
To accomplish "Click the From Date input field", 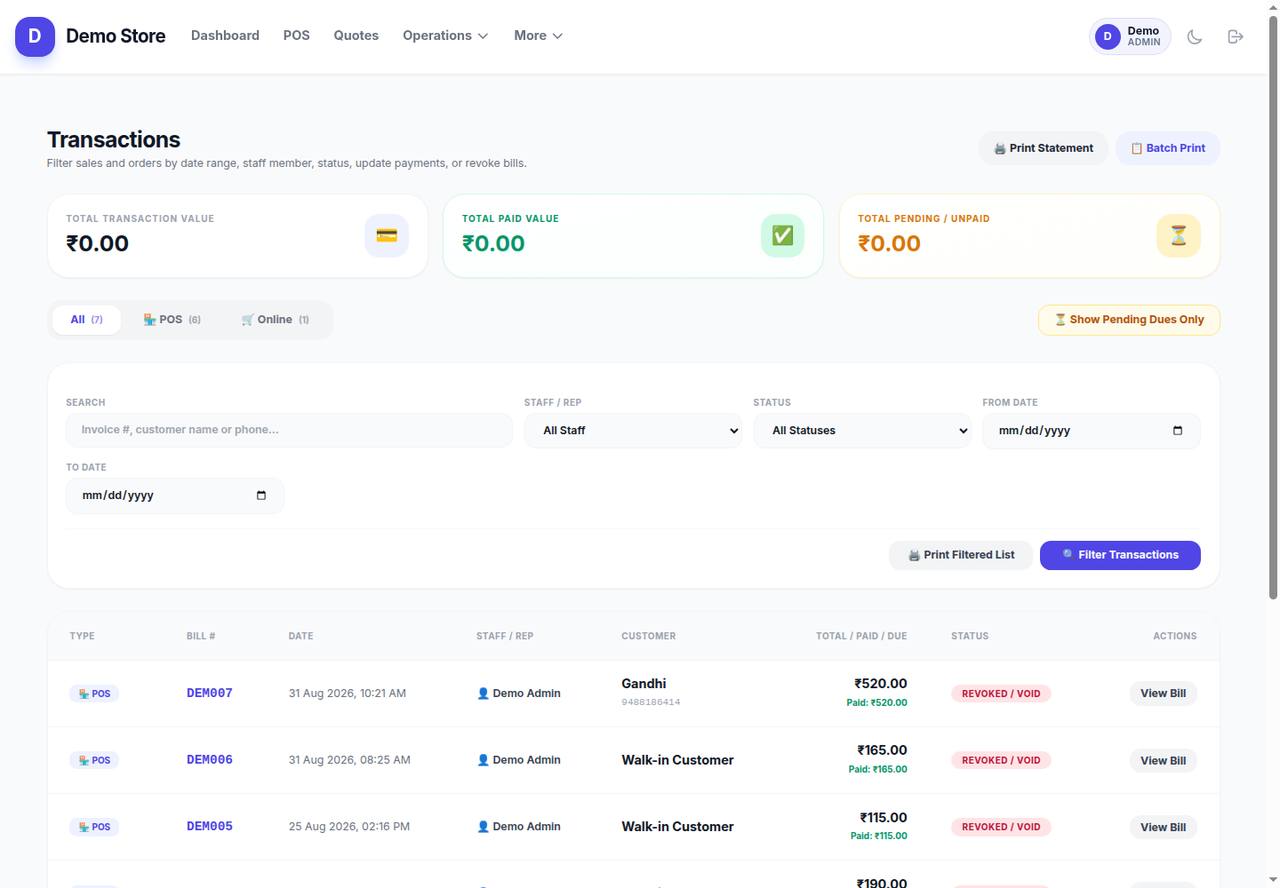I will click(1091, 431).
